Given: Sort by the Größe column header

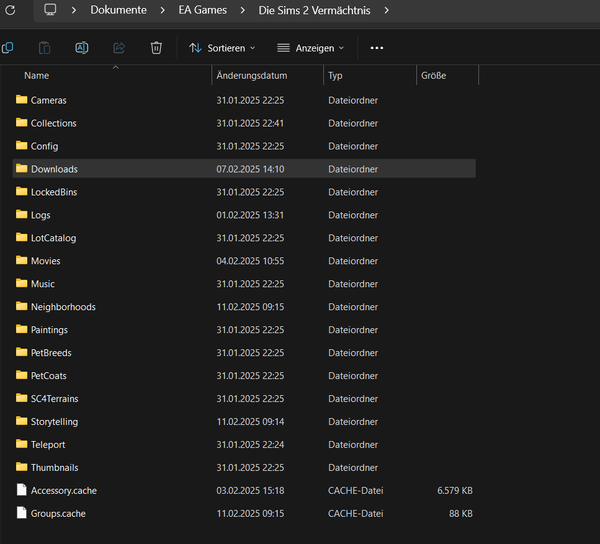Looking at the screenshot, I should 433,75.
